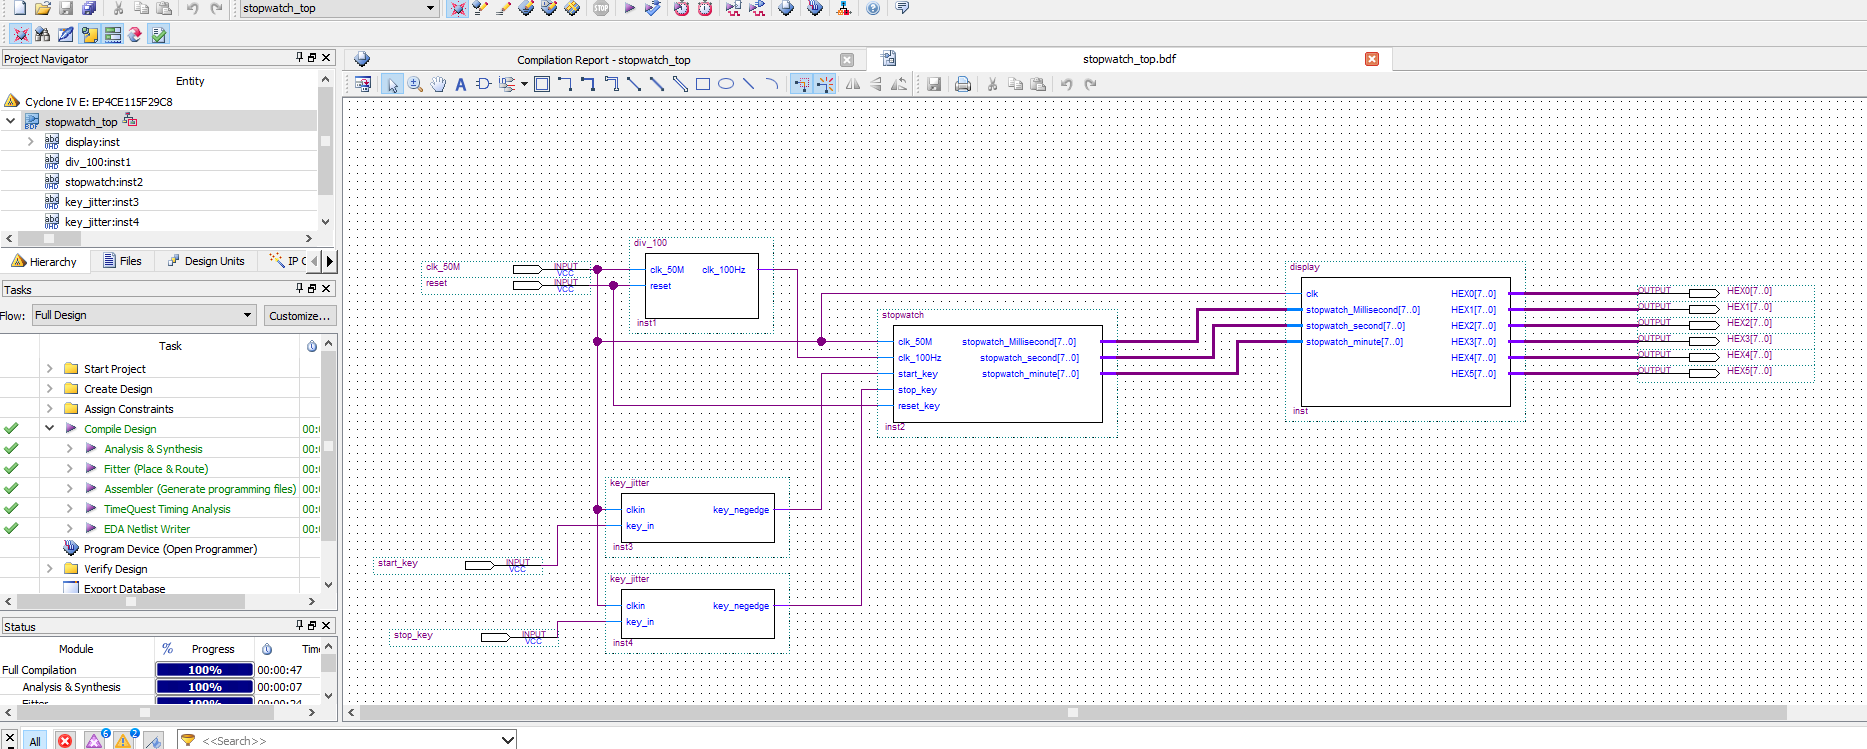Close the Compilation Report tab
Screen dimensions: 1867x749
pos(847,60)
